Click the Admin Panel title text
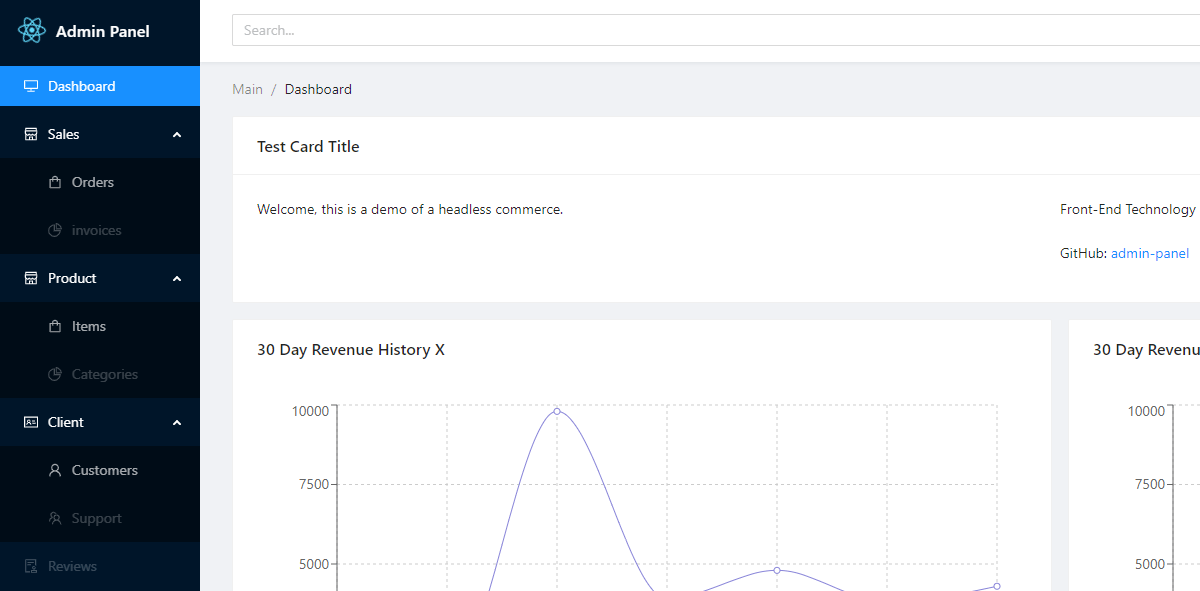This screenshot has width=1200, height=591. [102, 31]
